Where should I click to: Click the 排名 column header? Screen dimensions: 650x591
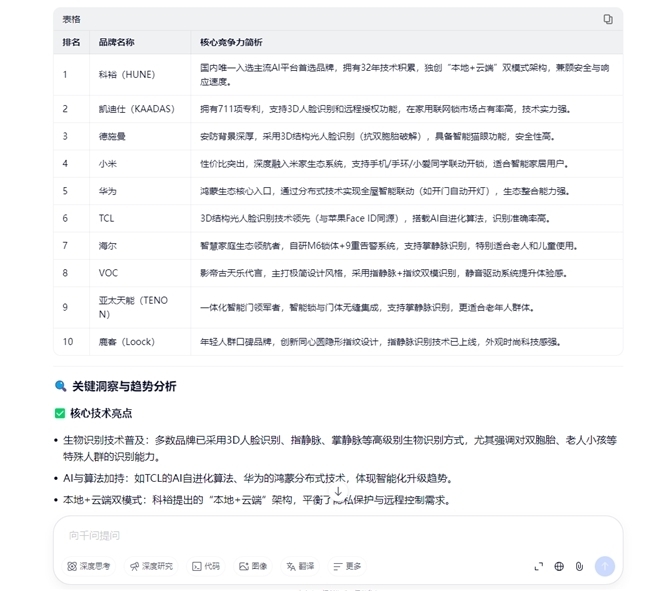pyautogui.click(x=71, y=42)
